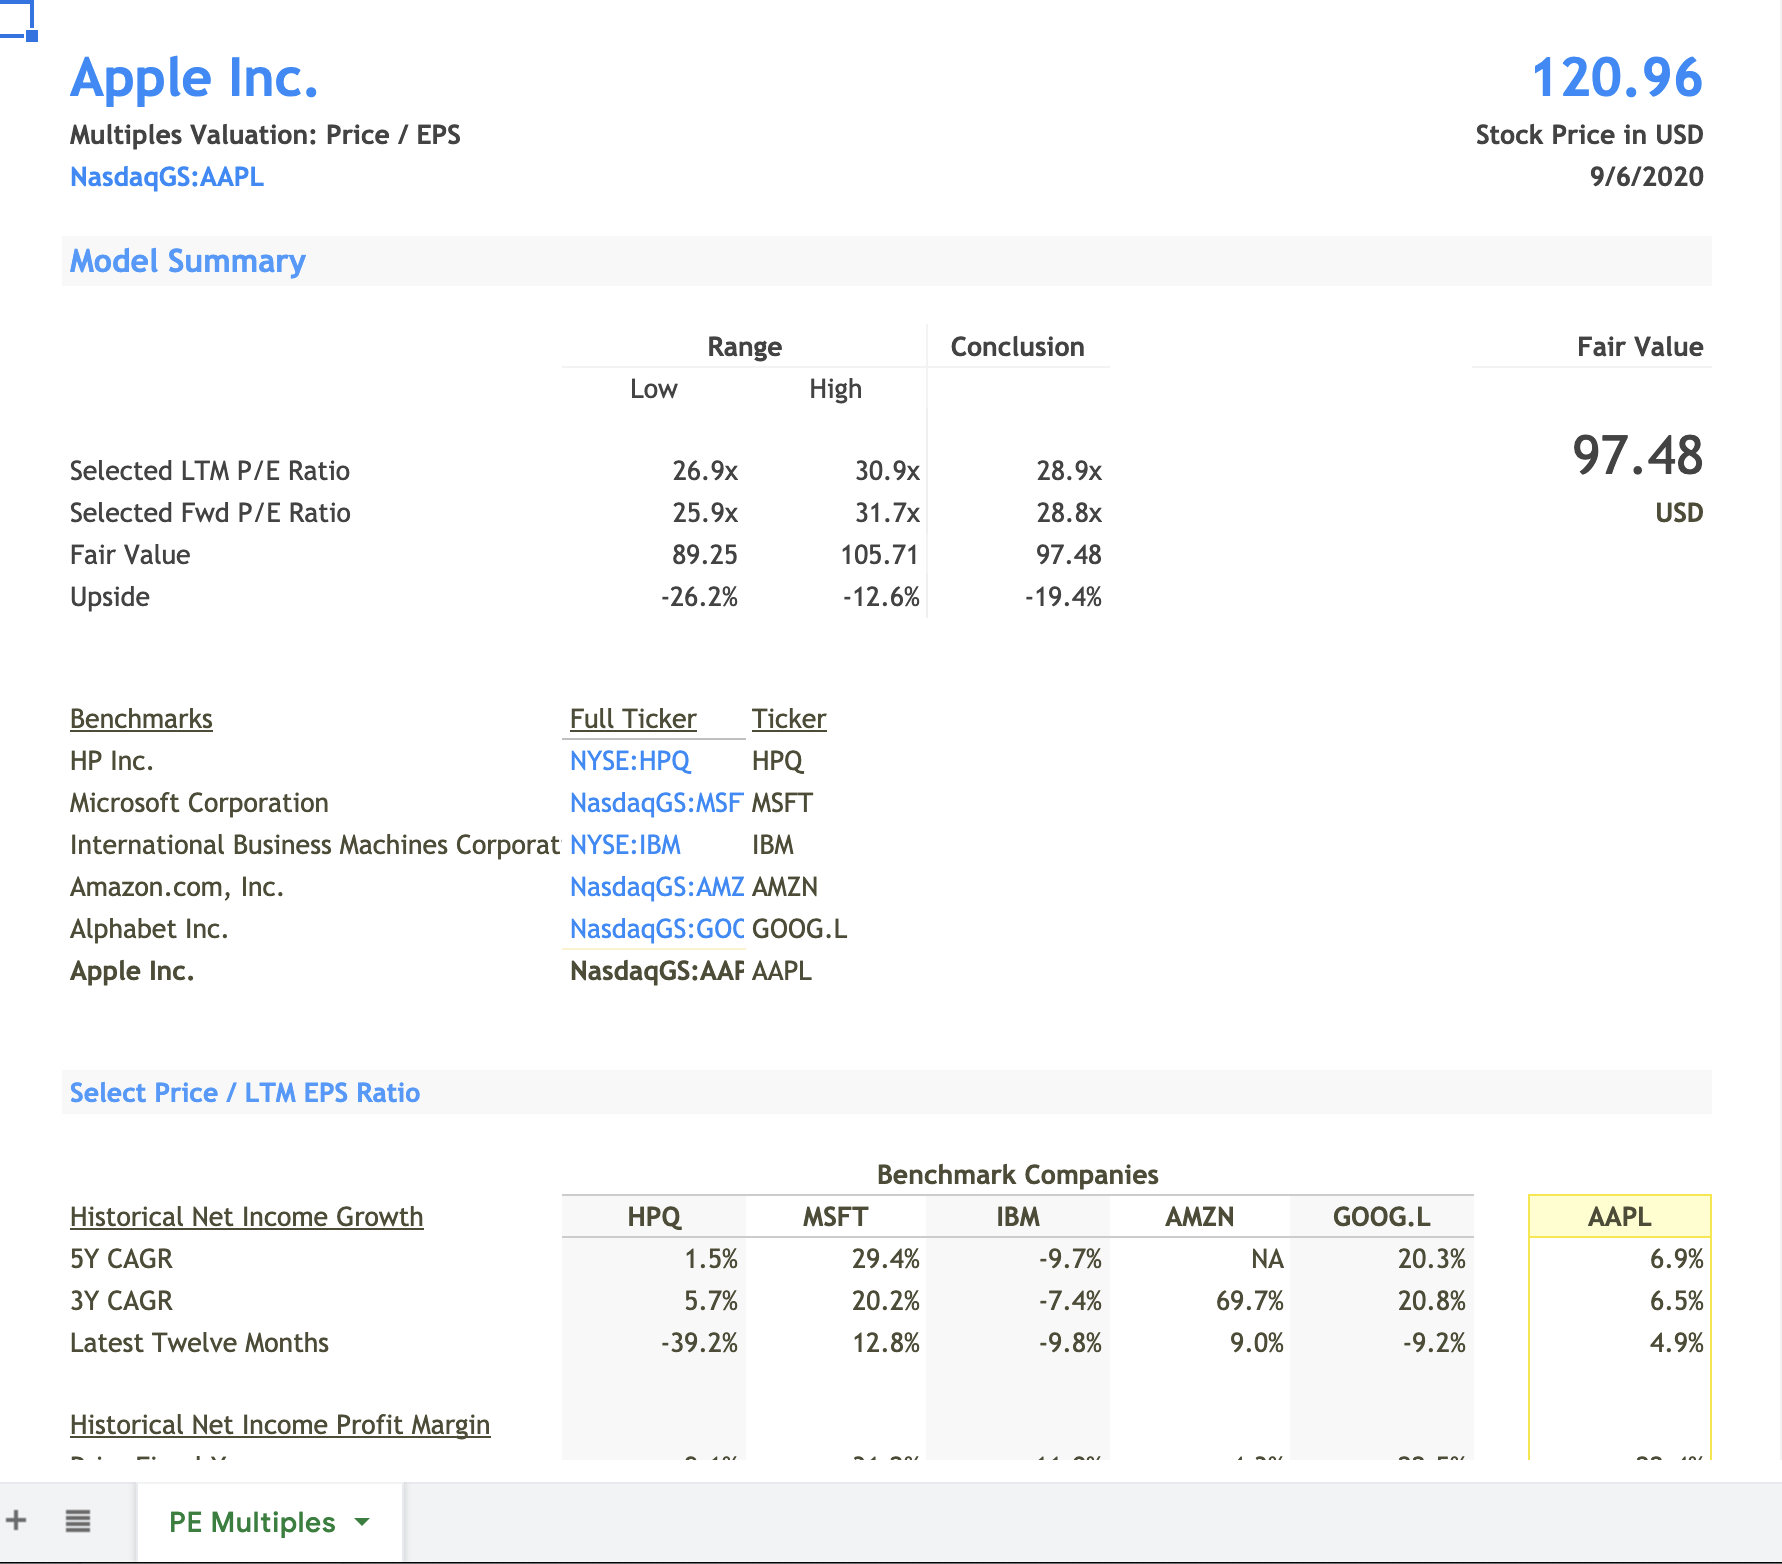Click the 5Y CAGR row label
1782x1564 pixels.
121,1259
